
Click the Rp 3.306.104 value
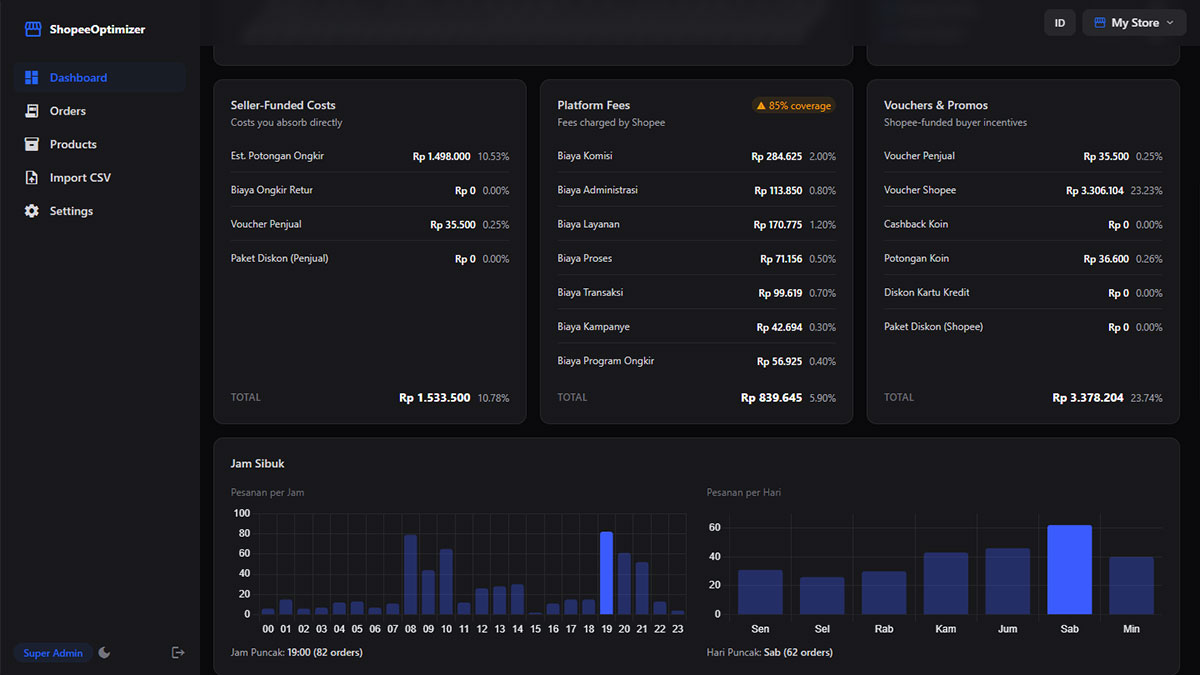1095,190
